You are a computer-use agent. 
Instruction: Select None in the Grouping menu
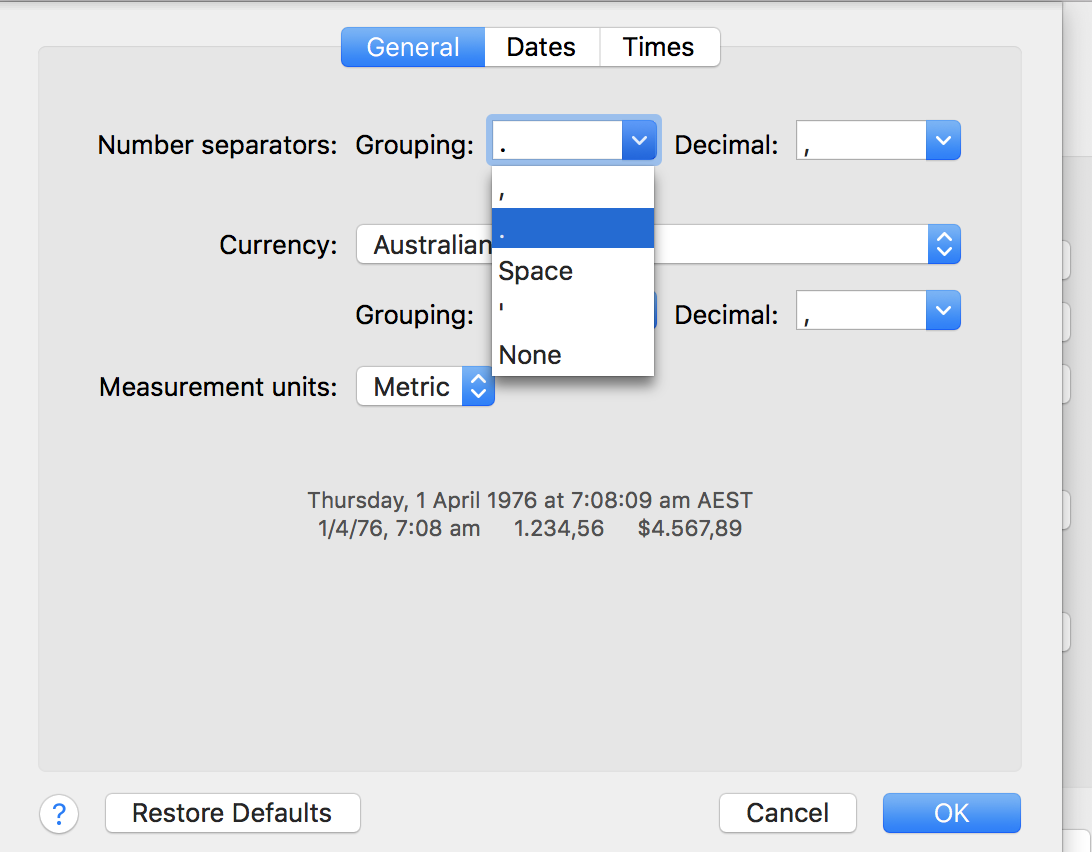pyautogui.click(x=572, y=355)
